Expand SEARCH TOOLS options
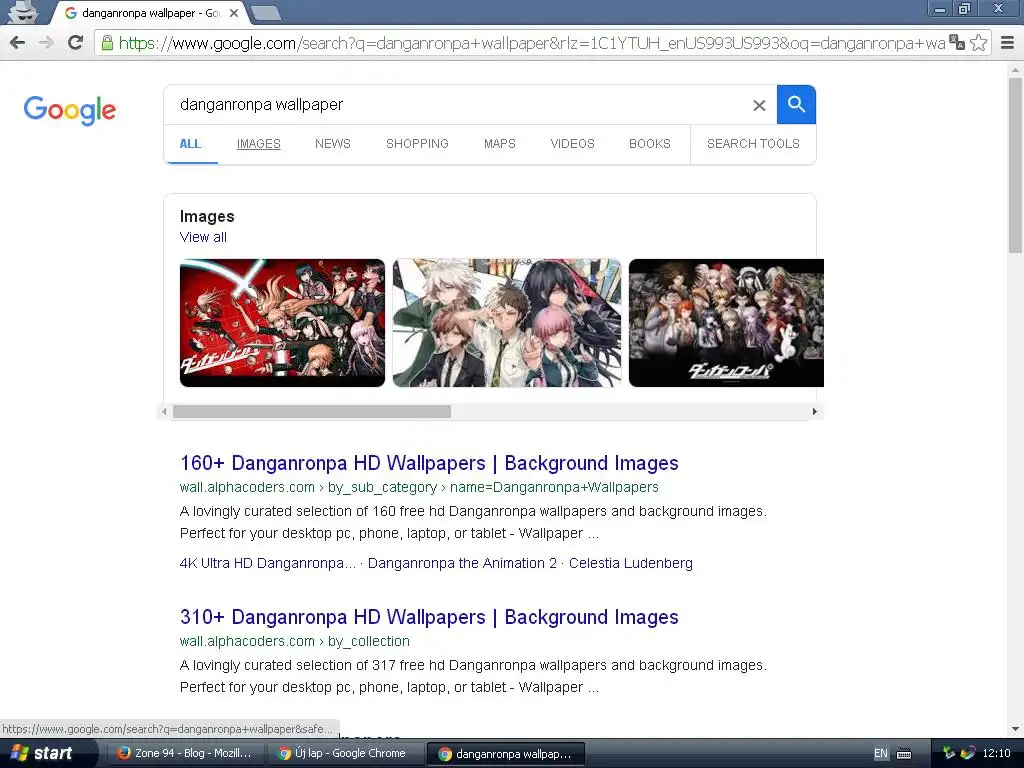 click(x=753, y=144)
